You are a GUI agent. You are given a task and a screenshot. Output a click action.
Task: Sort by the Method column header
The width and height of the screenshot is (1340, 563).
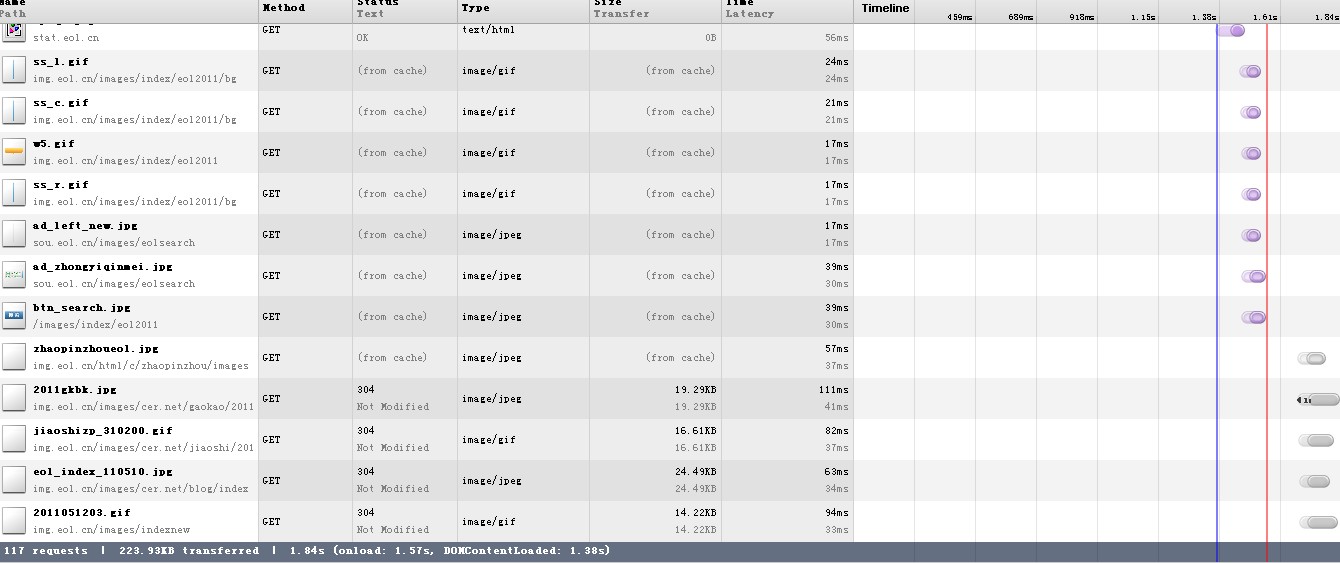point(305,11)
